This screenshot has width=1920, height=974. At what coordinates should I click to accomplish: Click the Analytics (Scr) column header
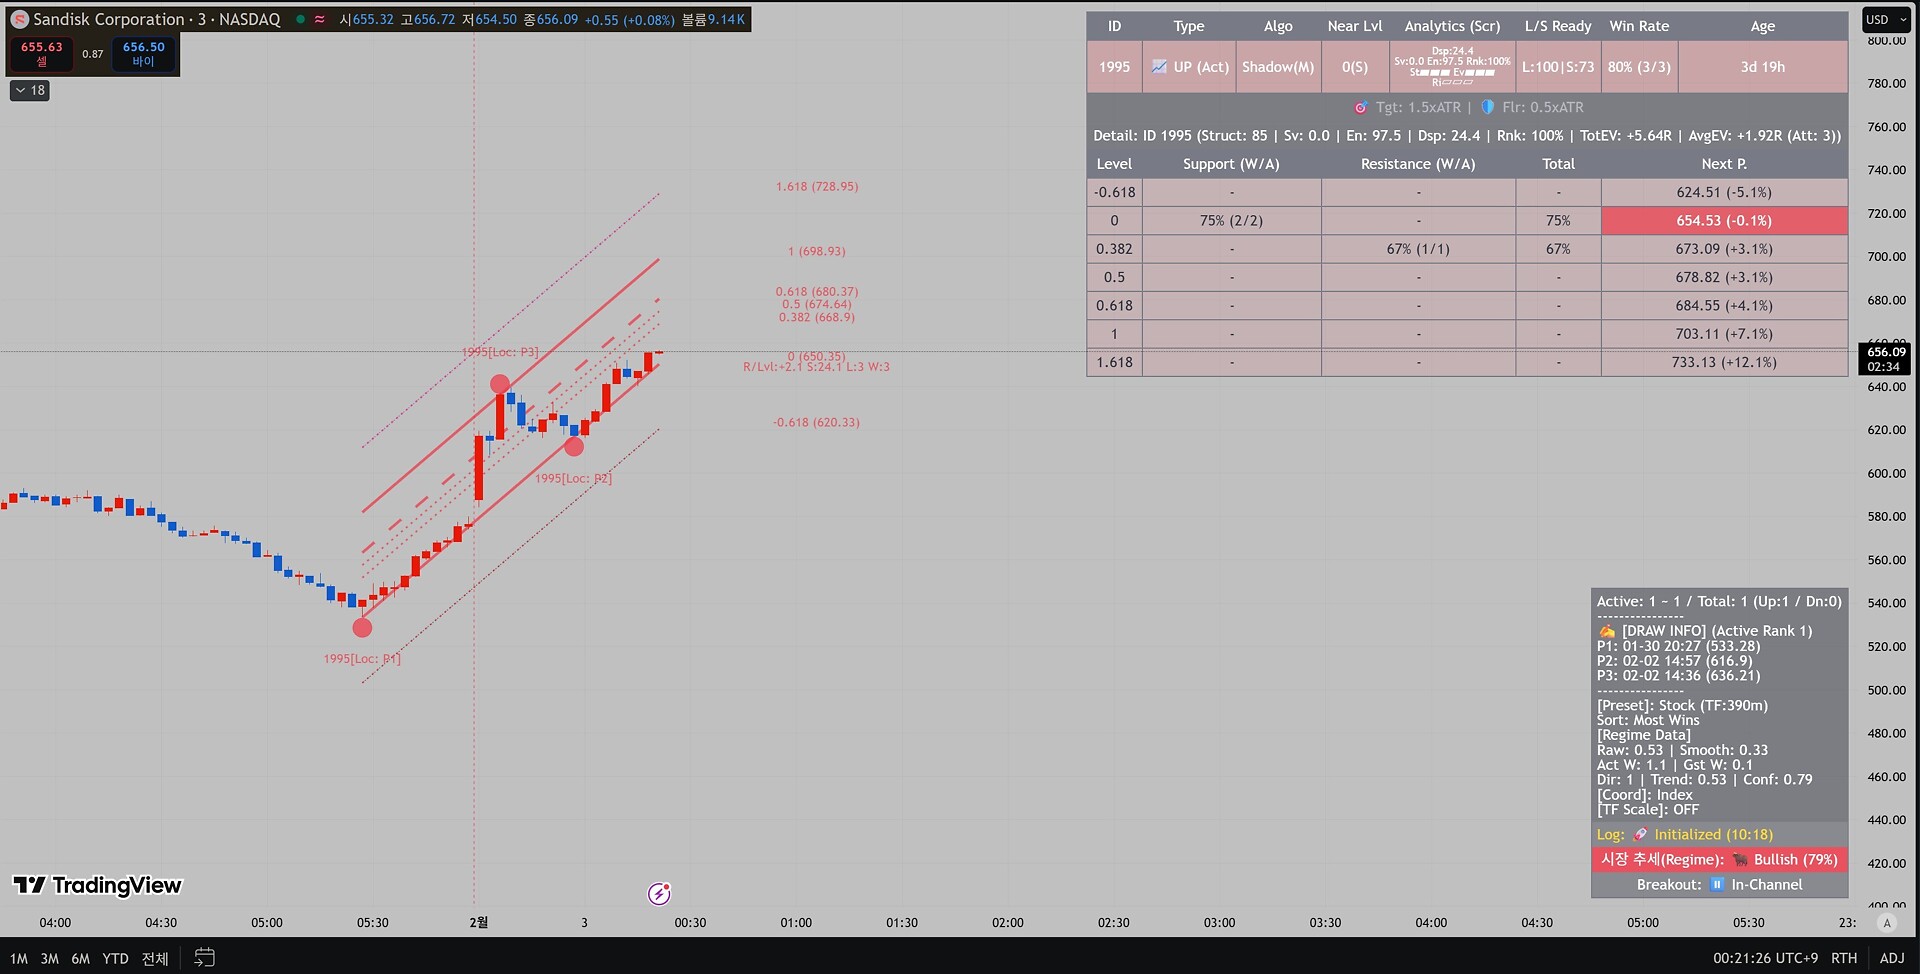1452,26
